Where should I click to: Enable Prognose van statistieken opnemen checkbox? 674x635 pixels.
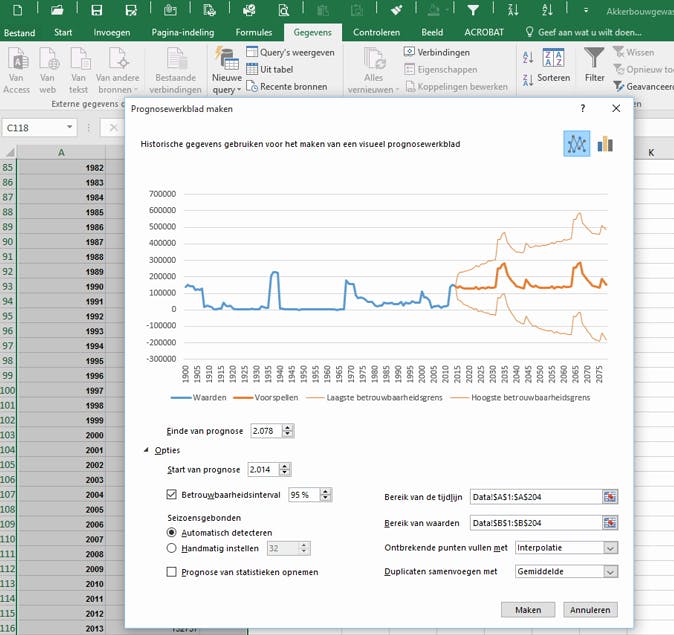pos(172,572)
